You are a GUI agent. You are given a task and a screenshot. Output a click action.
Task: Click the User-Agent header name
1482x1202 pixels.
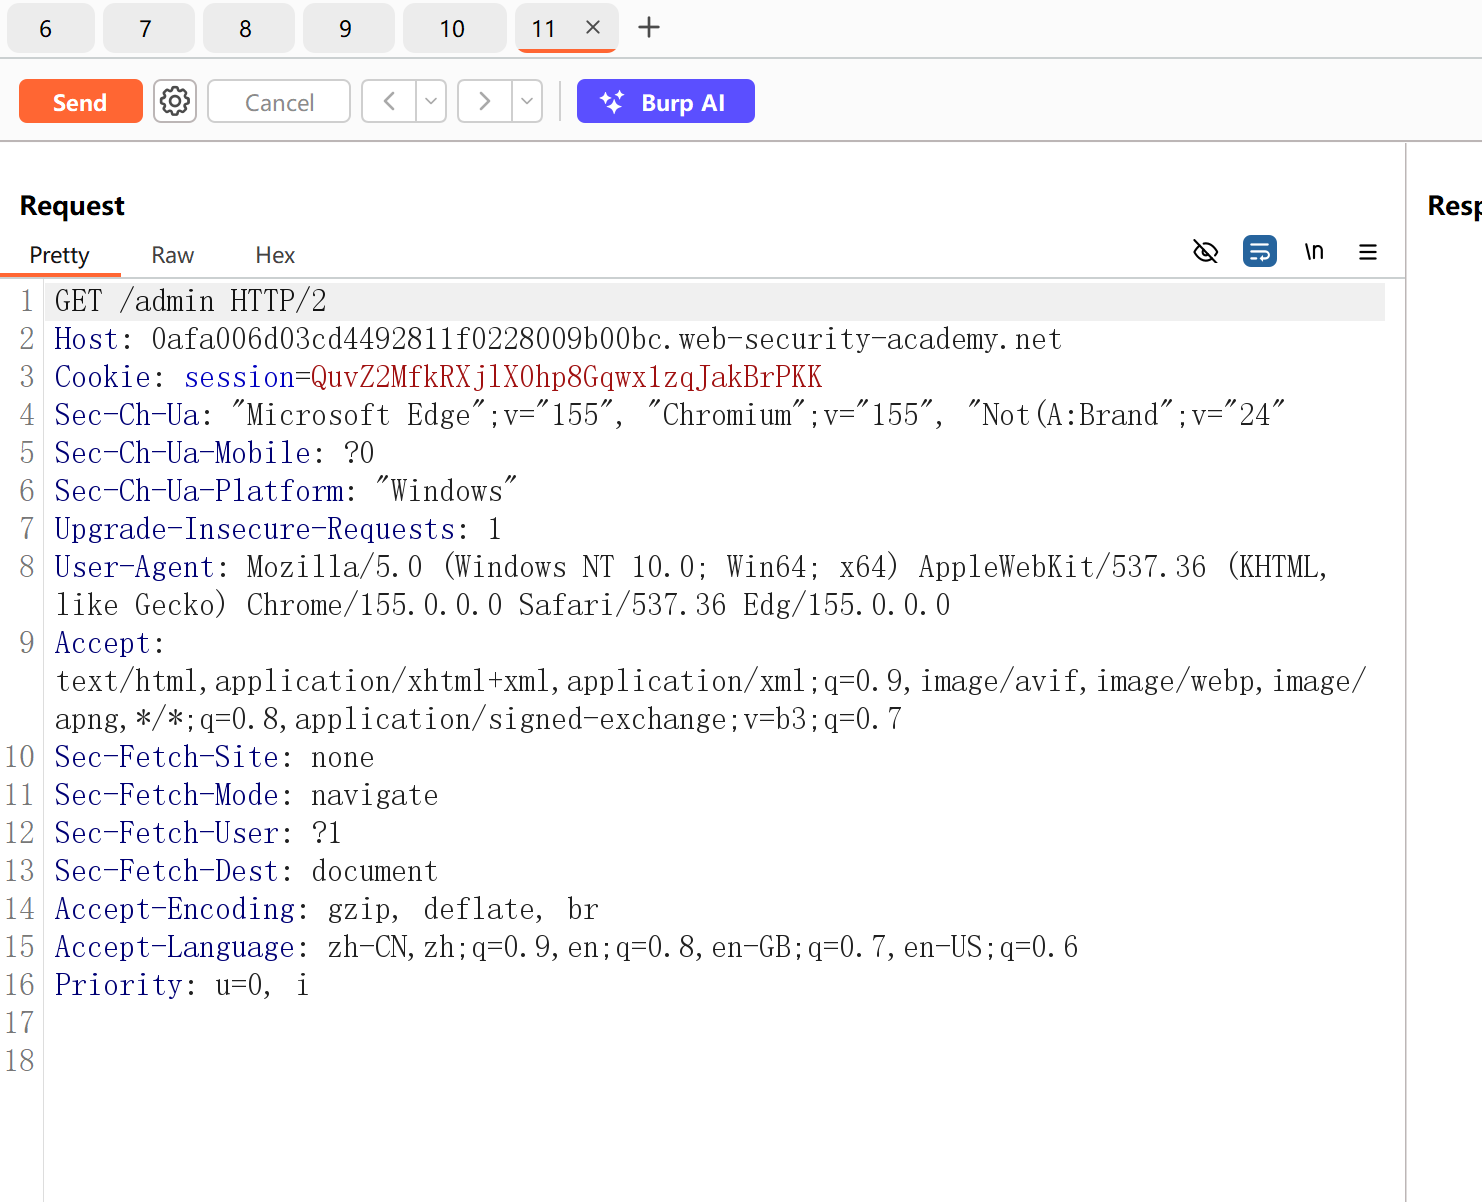point(135,567)
